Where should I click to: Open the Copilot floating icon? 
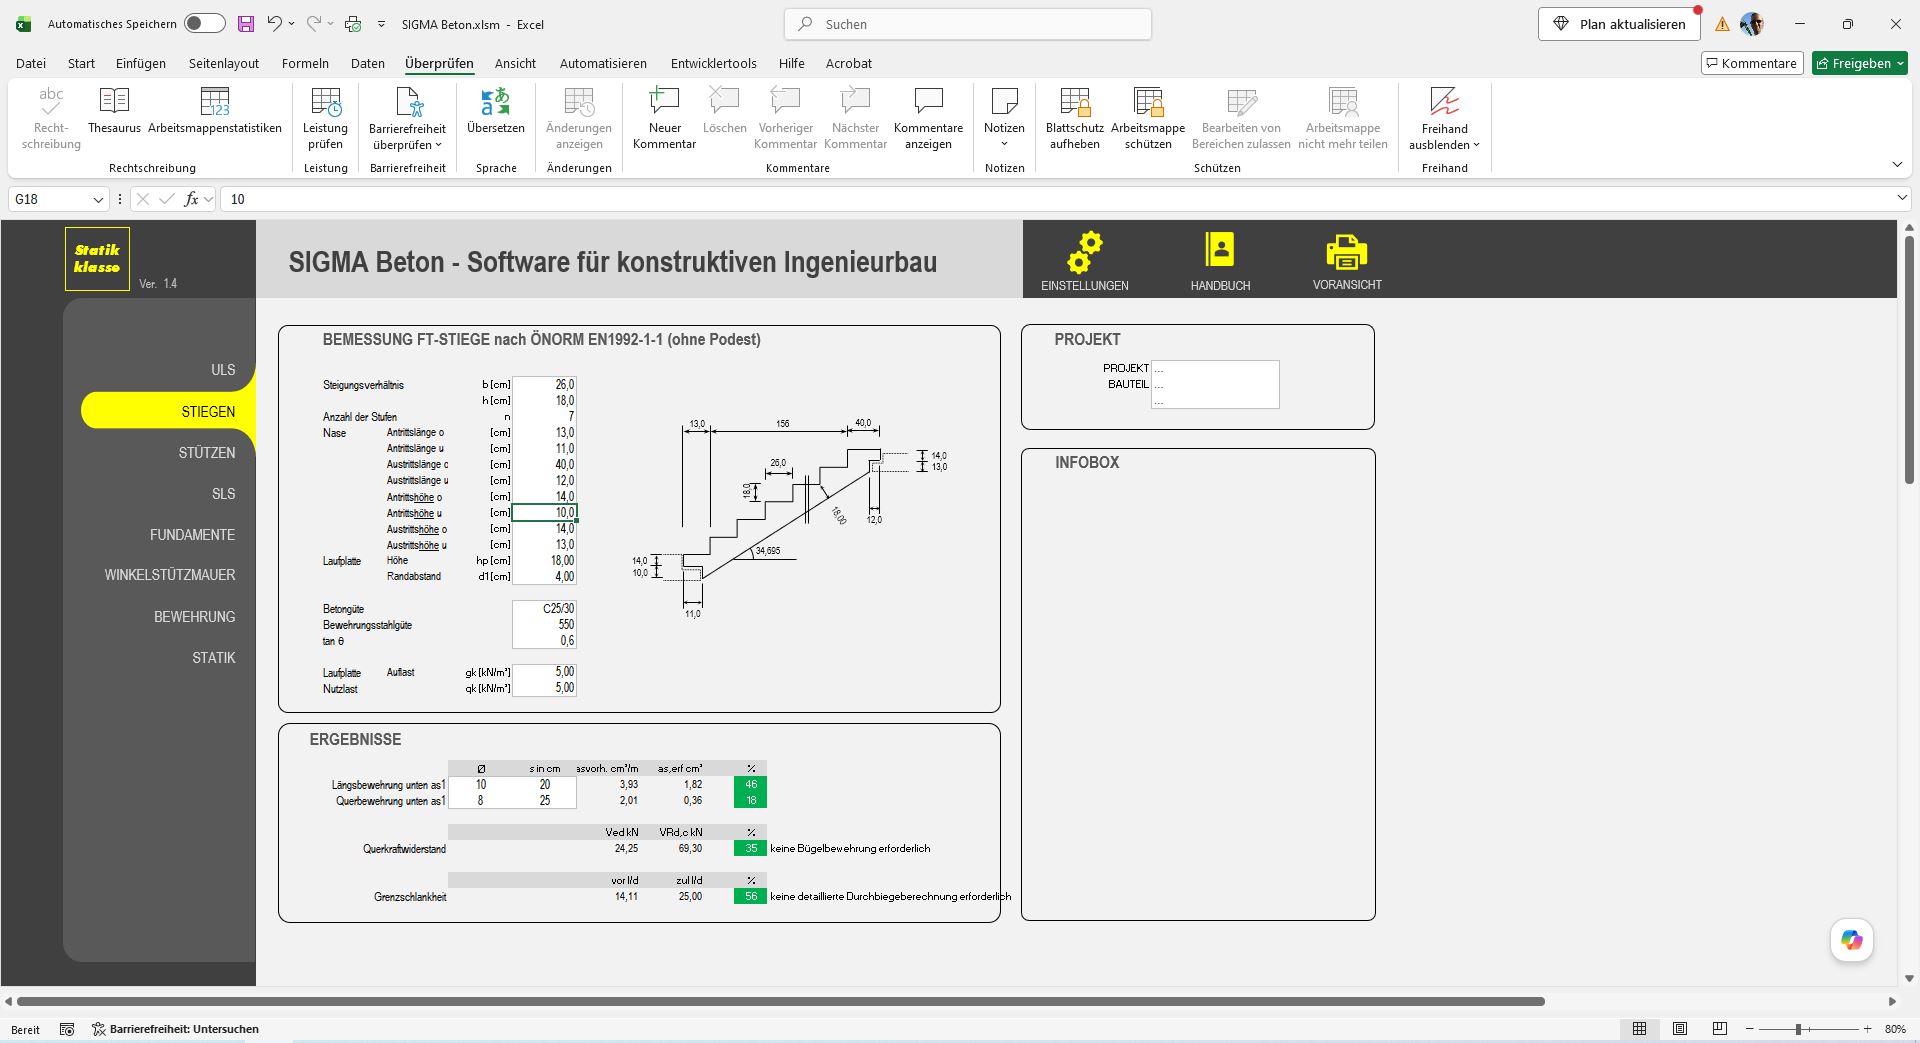pyautogui.click(x=1852, y=940)
